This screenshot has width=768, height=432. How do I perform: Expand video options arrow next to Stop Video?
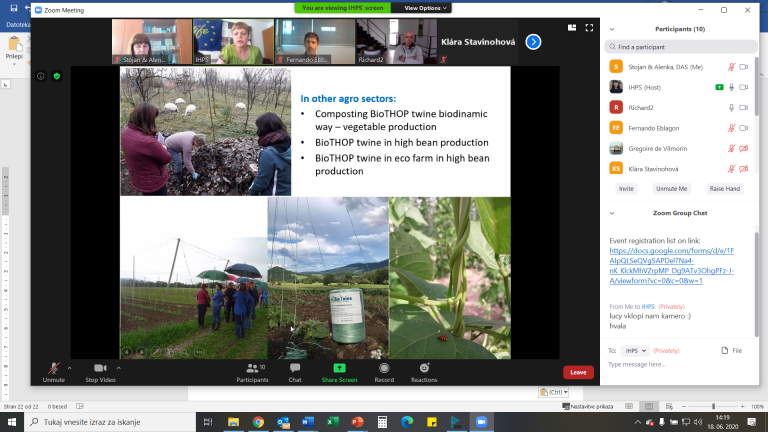pyautogui.click(x=119, y=368)
